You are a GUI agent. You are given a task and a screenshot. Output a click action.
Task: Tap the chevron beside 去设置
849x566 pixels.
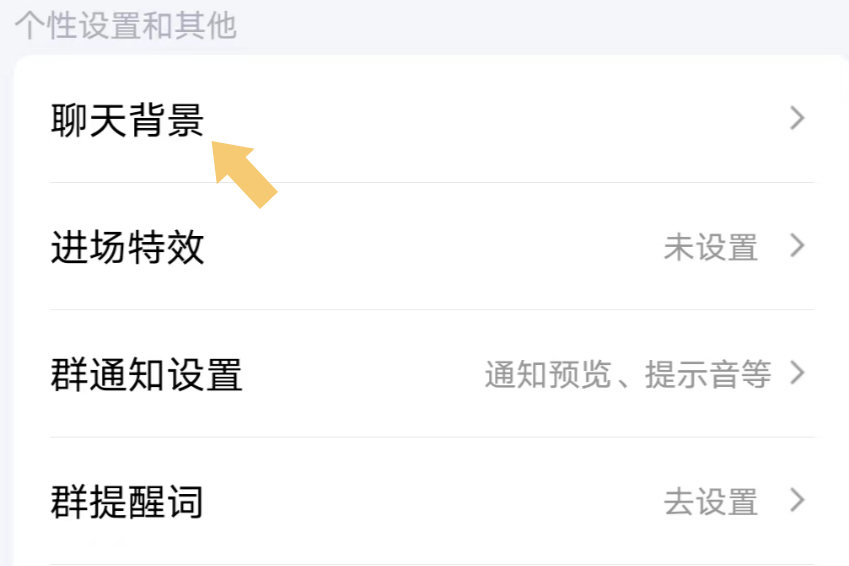click(x=797, y=500)
